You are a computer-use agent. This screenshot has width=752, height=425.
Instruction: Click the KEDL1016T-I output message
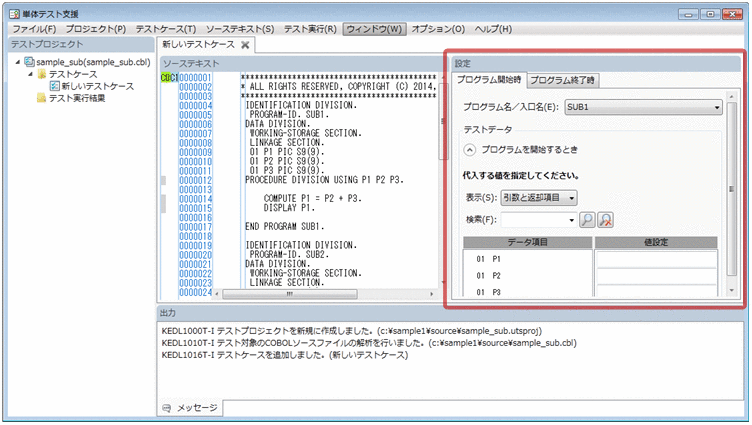[284, 355]
